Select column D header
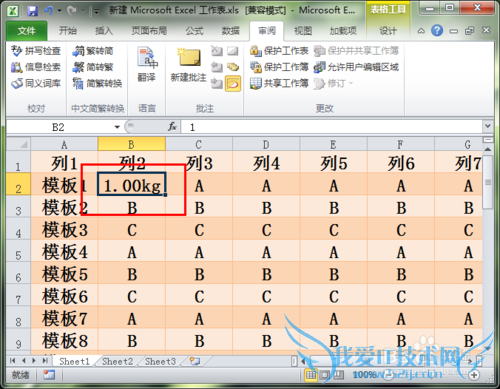500x389 pixels. 266,144
